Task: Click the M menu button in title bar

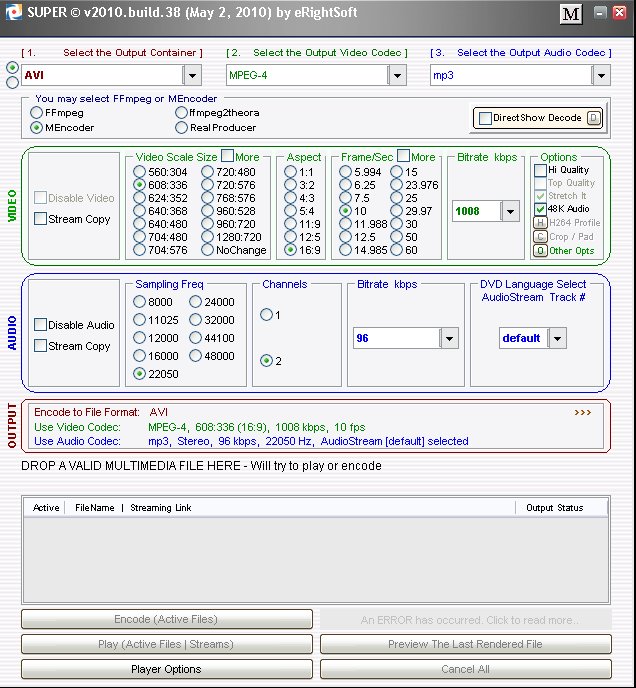Action: pos(571,14)
